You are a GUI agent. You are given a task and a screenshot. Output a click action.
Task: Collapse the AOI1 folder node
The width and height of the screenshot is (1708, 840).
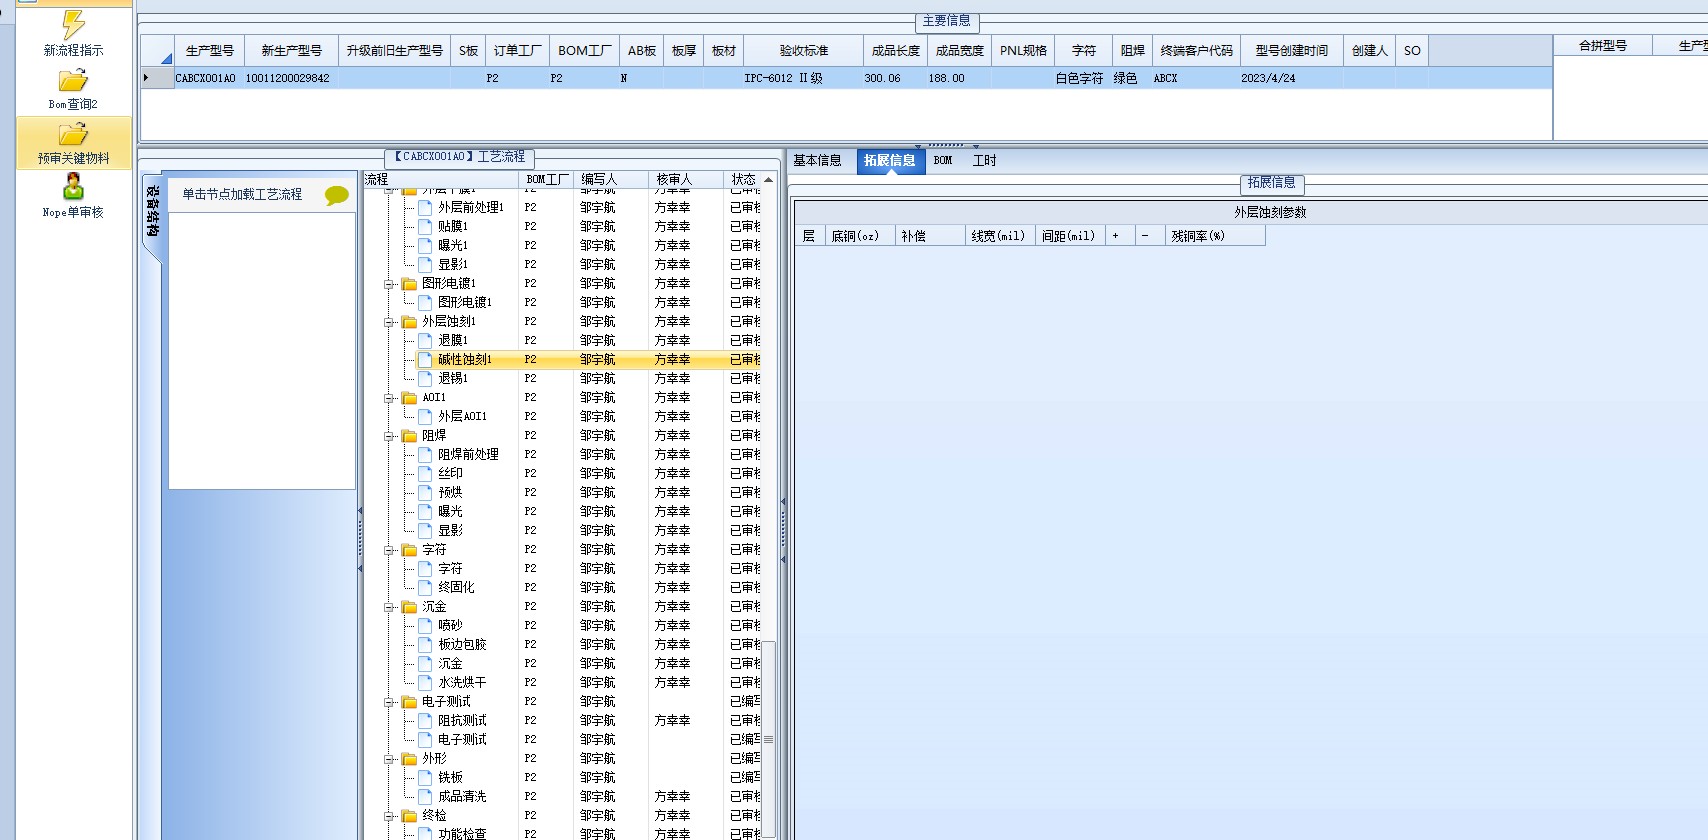click(389, 398)
